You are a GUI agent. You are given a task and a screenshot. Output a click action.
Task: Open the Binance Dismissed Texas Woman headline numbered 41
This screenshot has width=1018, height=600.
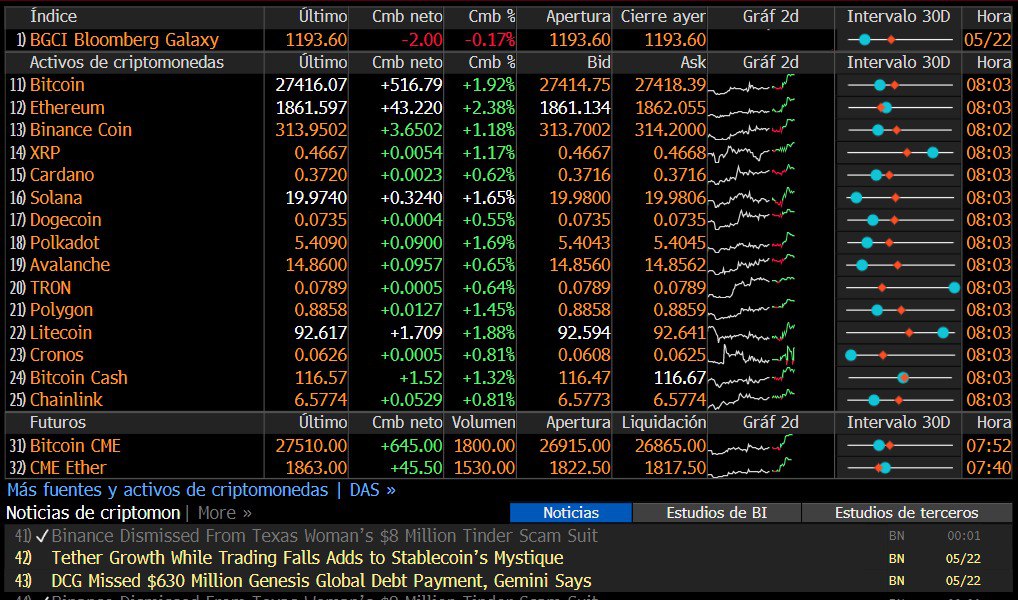point(325,536)
